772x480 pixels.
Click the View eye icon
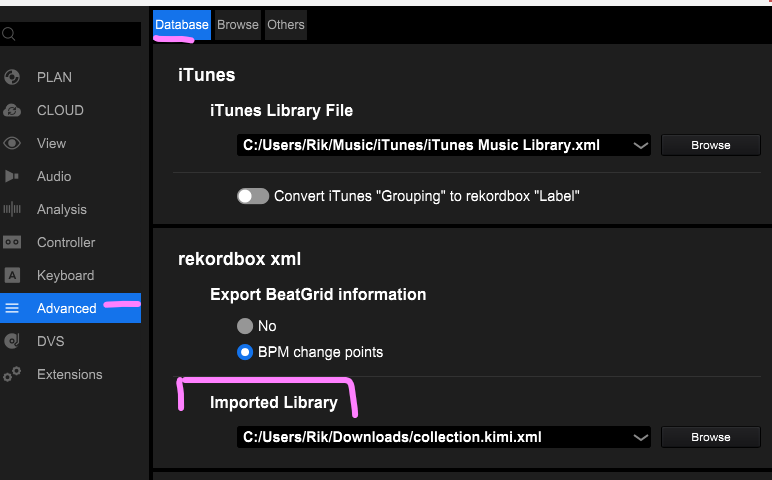click(12, 143)
